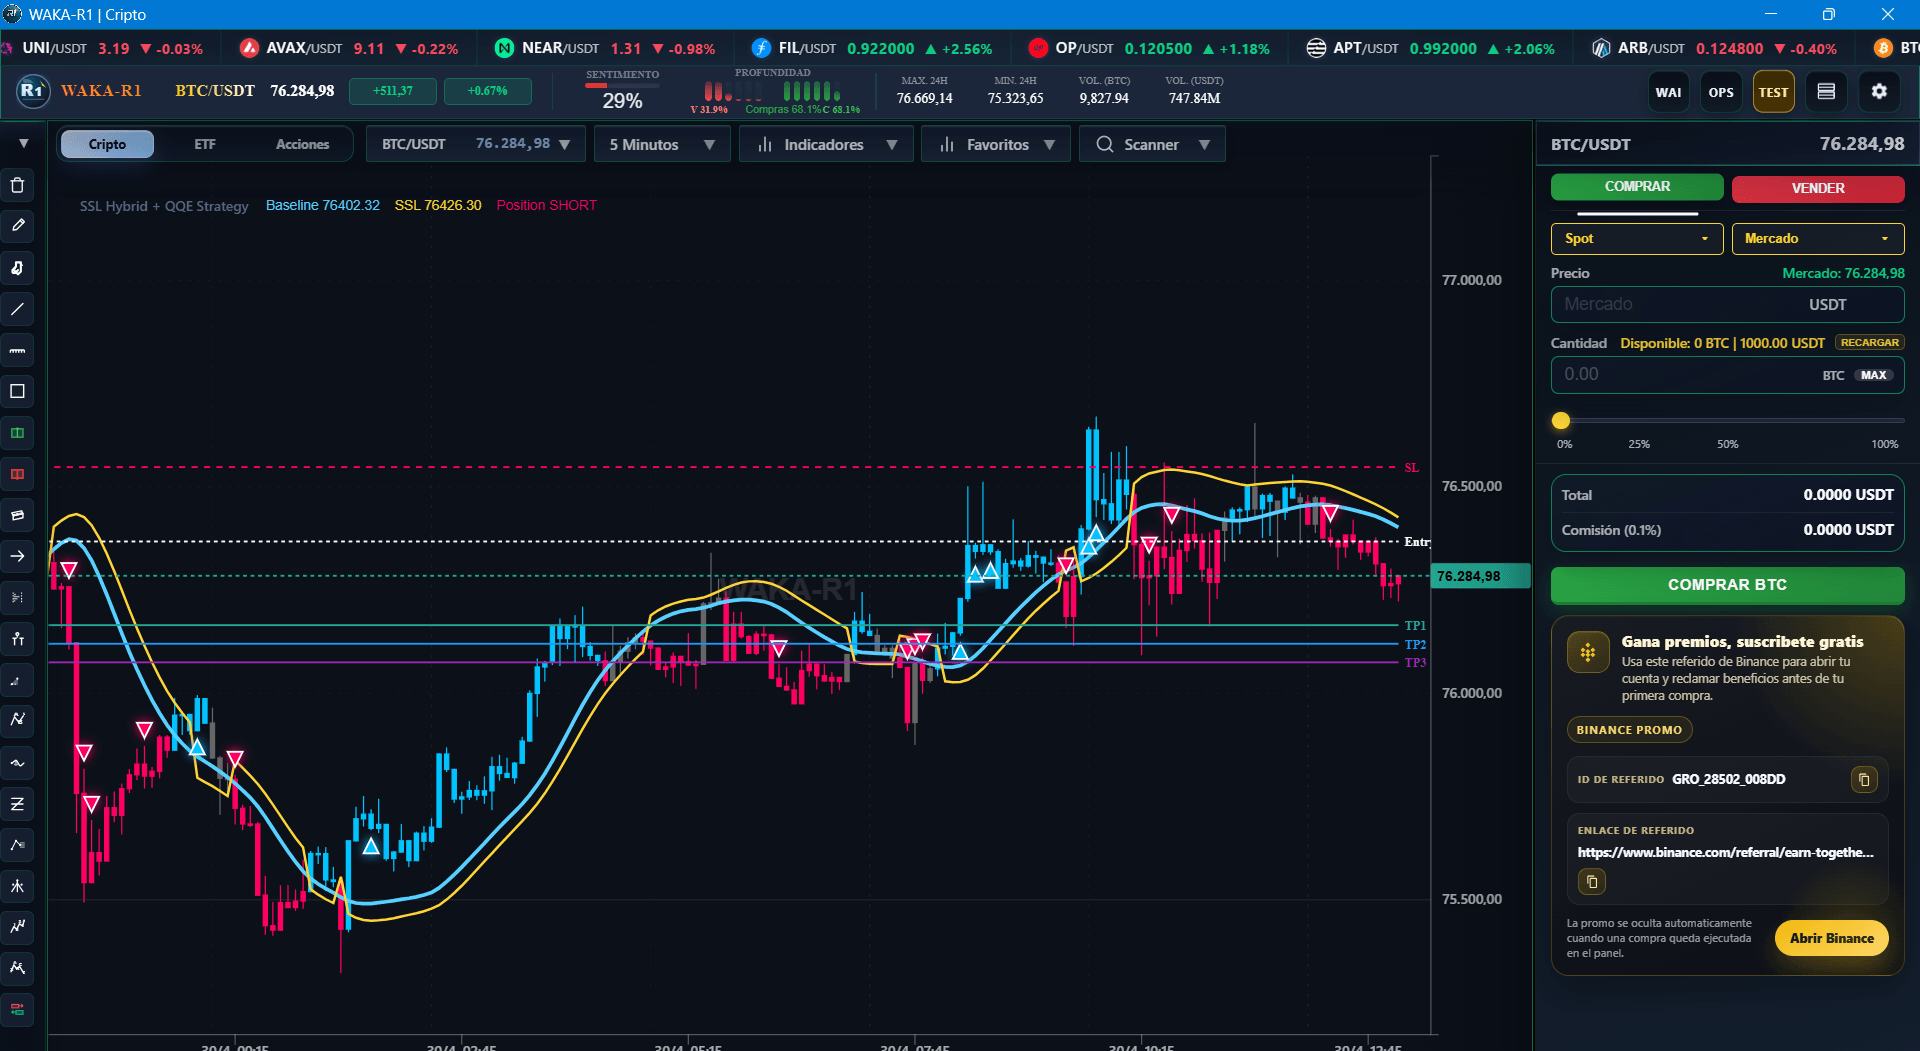Open the Favoritos dropdown
Image resolution: width=1920 pixels, height=1051 pixels.
pyautogui.click(x=996, y=144)
